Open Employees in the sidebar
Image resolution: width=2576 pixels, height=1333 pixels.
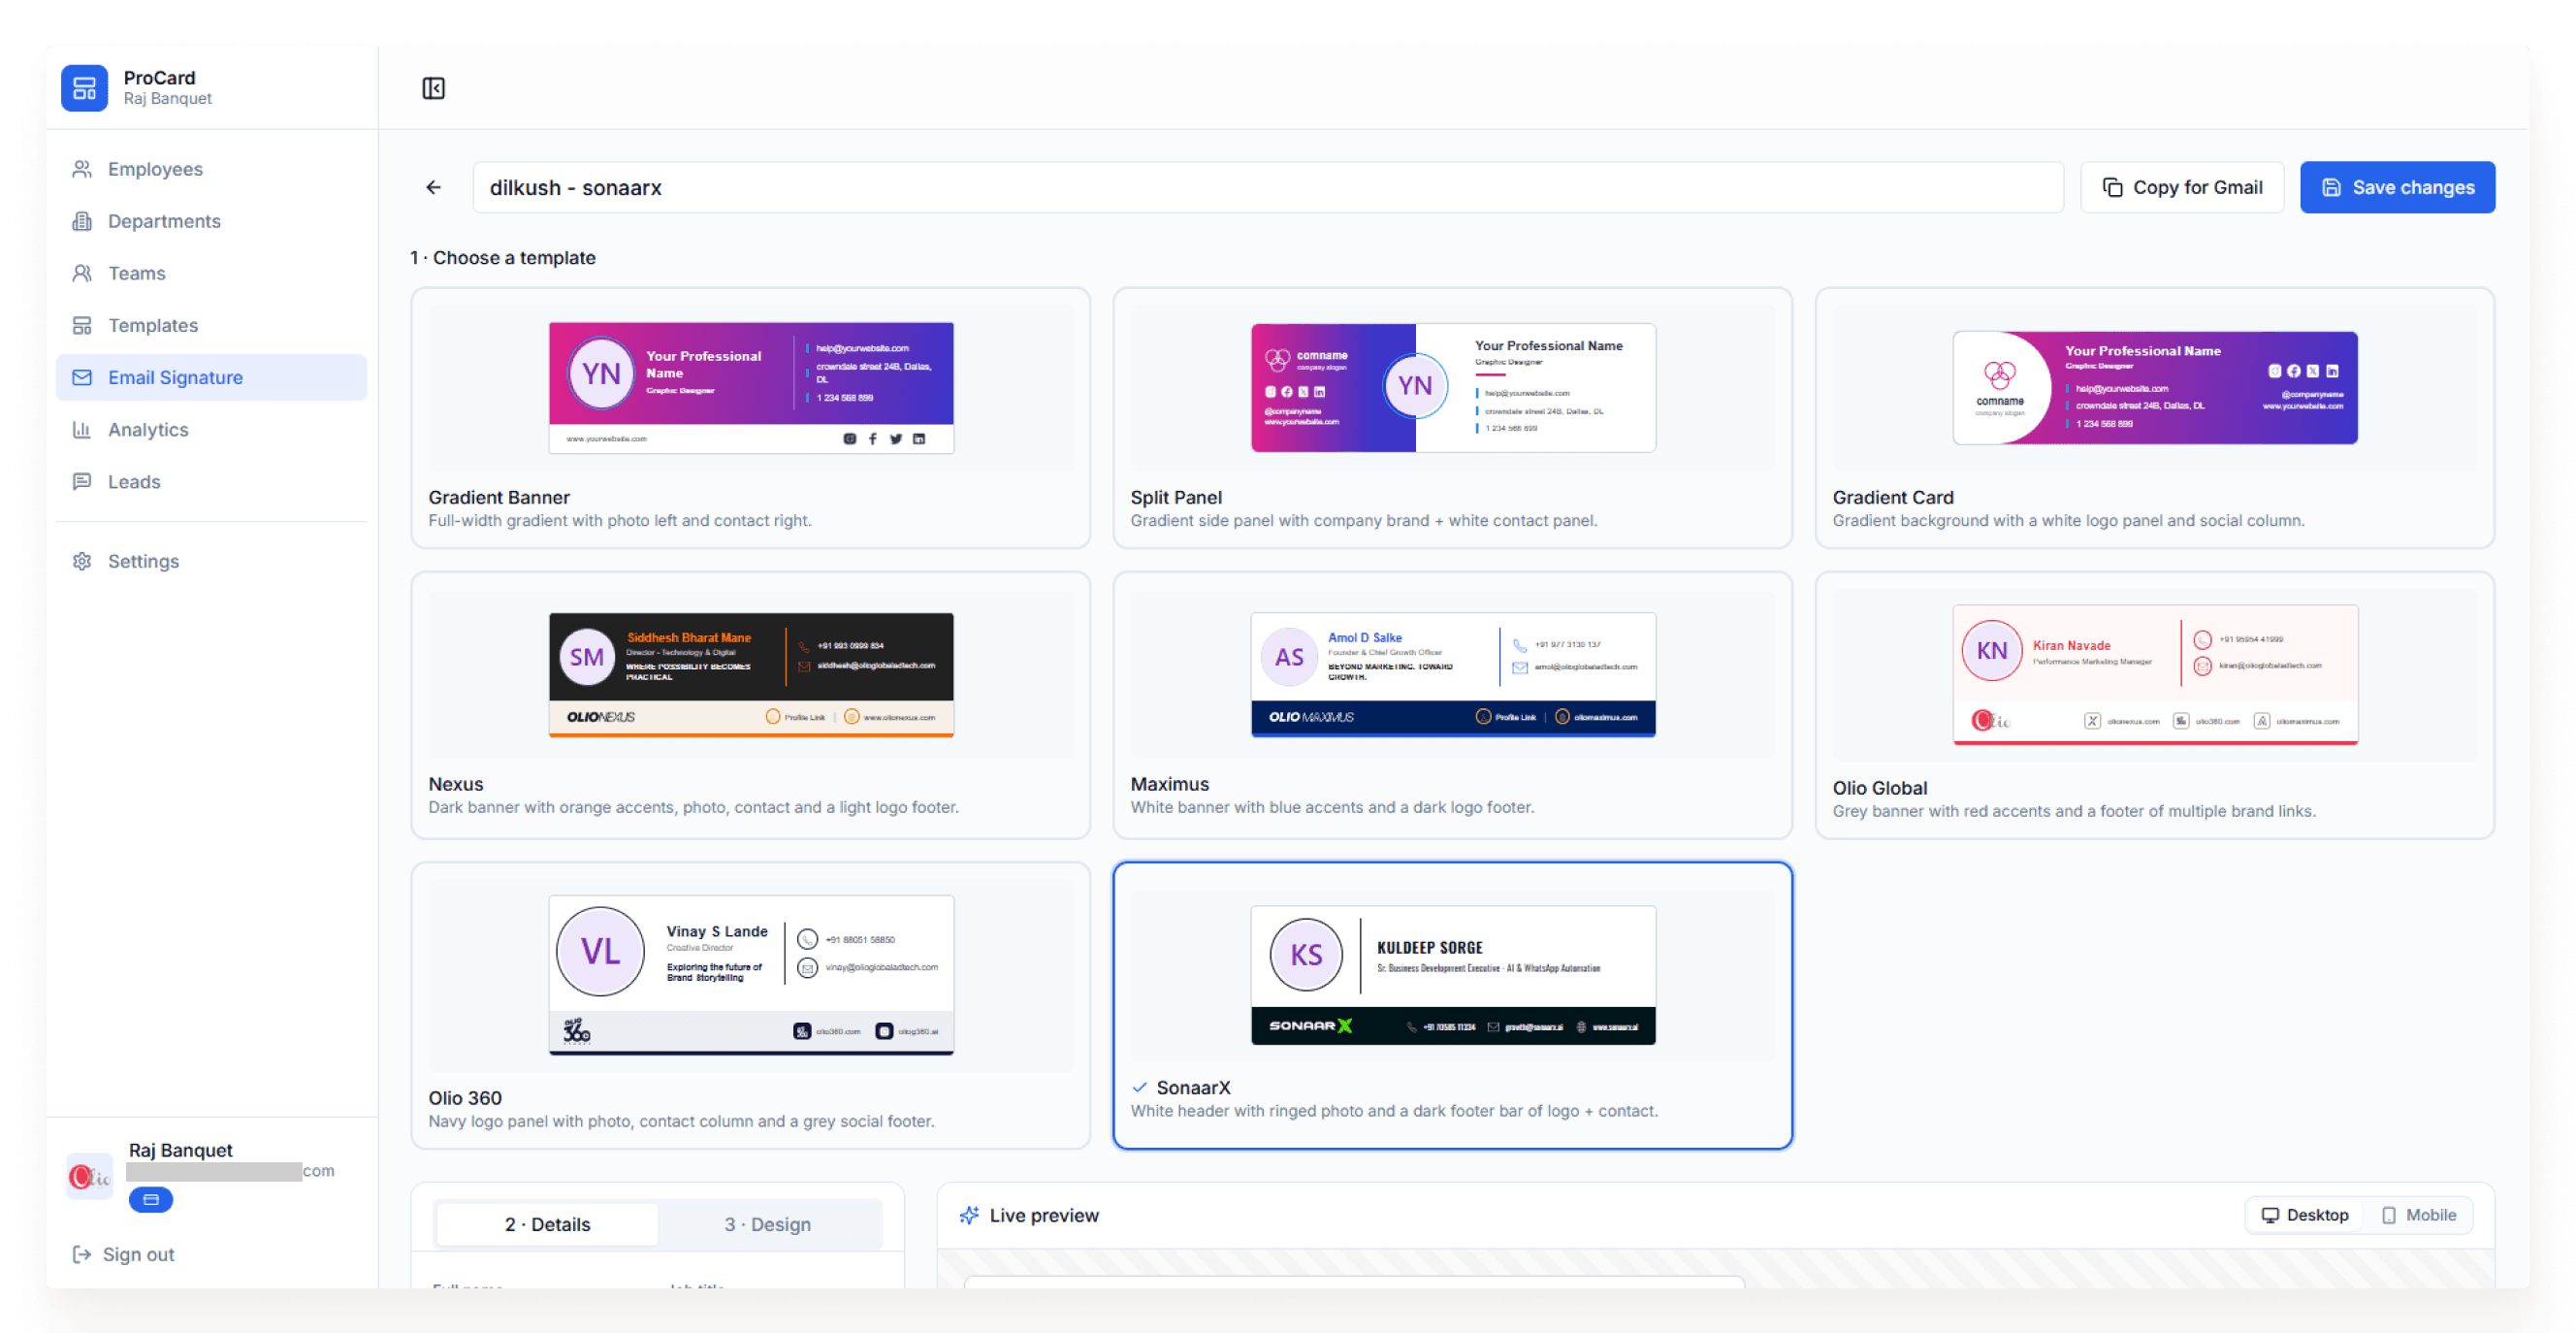[211, 169]
